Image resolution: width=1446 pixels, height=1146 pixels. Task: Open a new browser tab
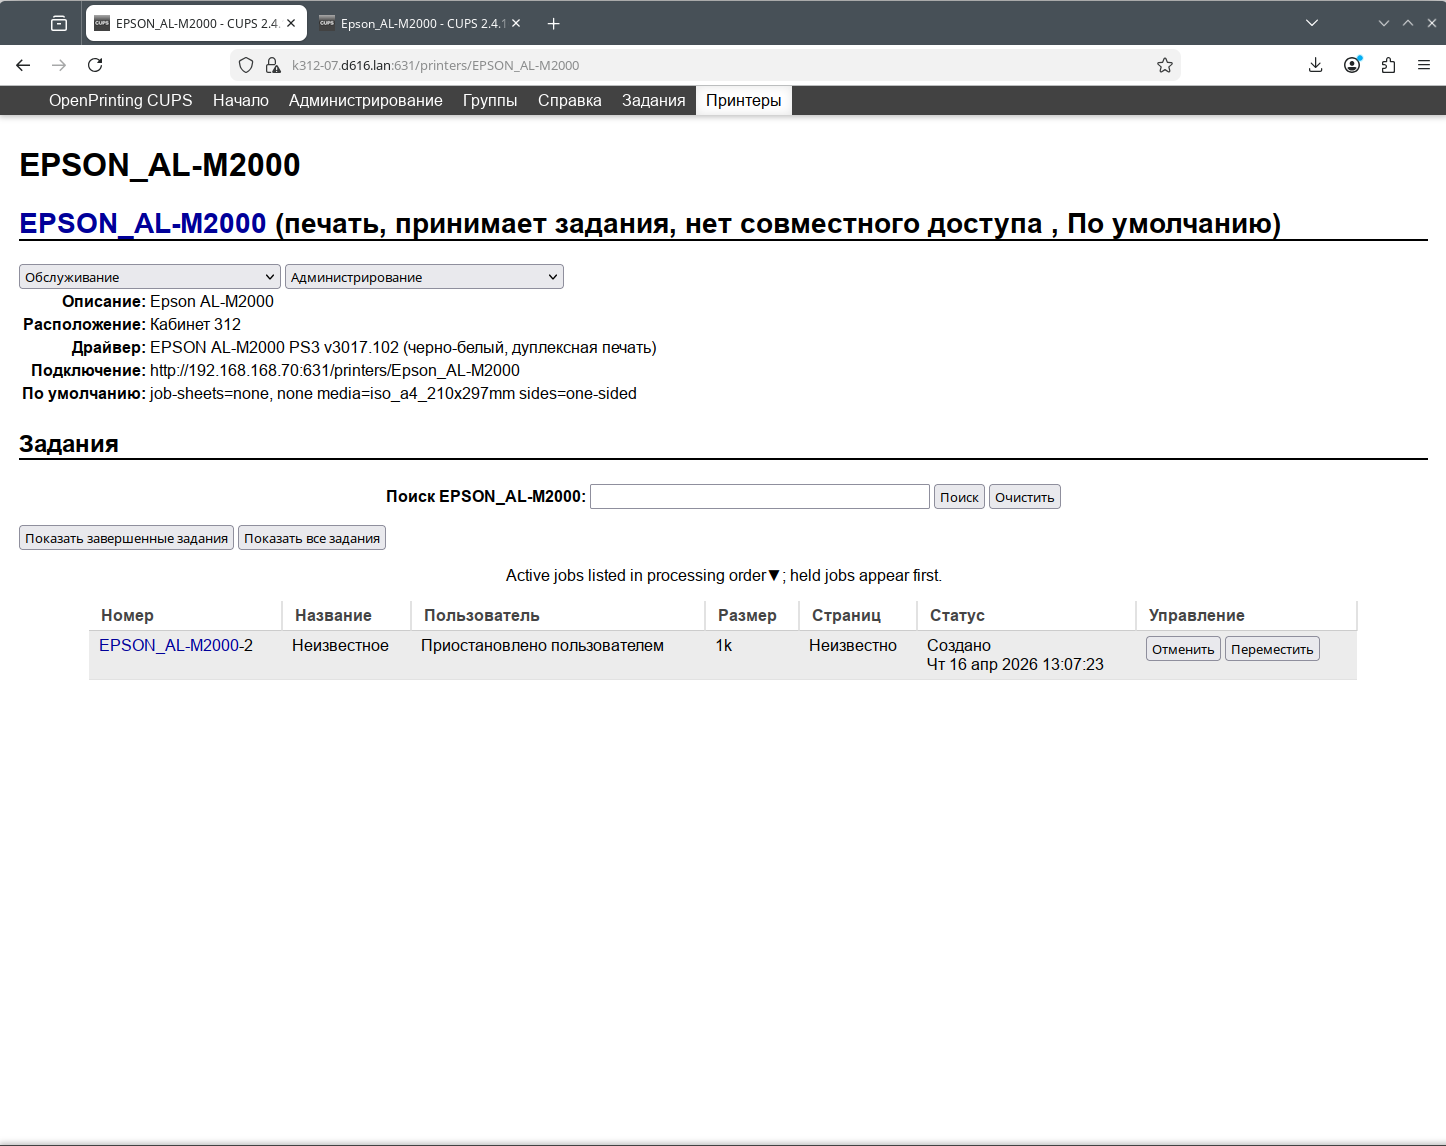click(x=553, y=23)
